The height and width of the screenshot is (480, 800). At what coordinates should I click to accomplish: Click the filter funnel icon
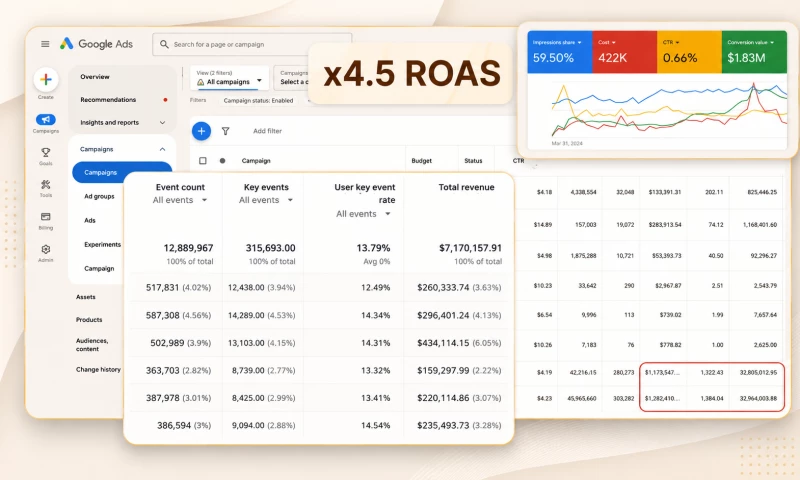pos(226,131)
